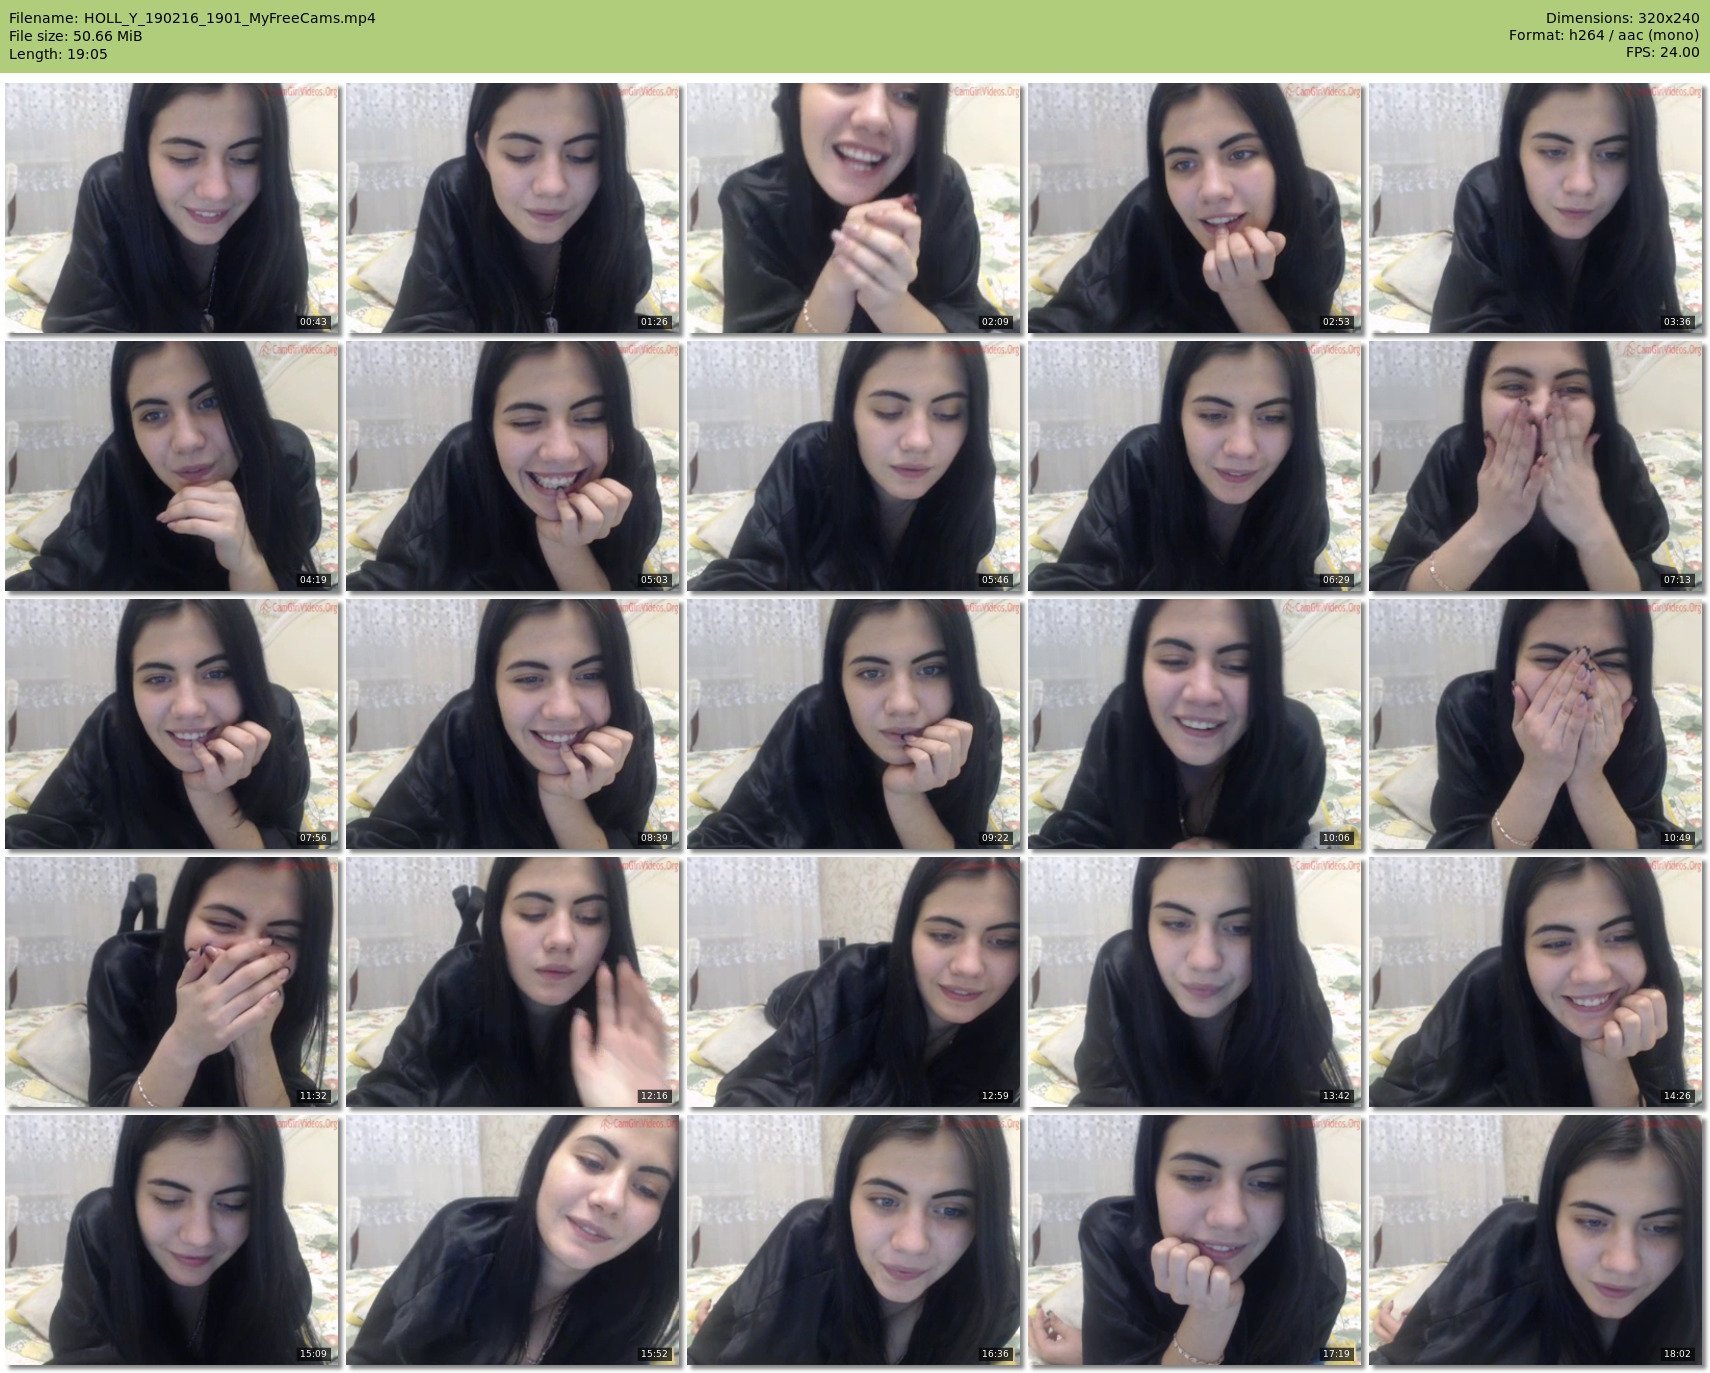Click the filename text HOLL_Y_190216_1901_MyFreeCams.mp4

click(x=230, y=18)
